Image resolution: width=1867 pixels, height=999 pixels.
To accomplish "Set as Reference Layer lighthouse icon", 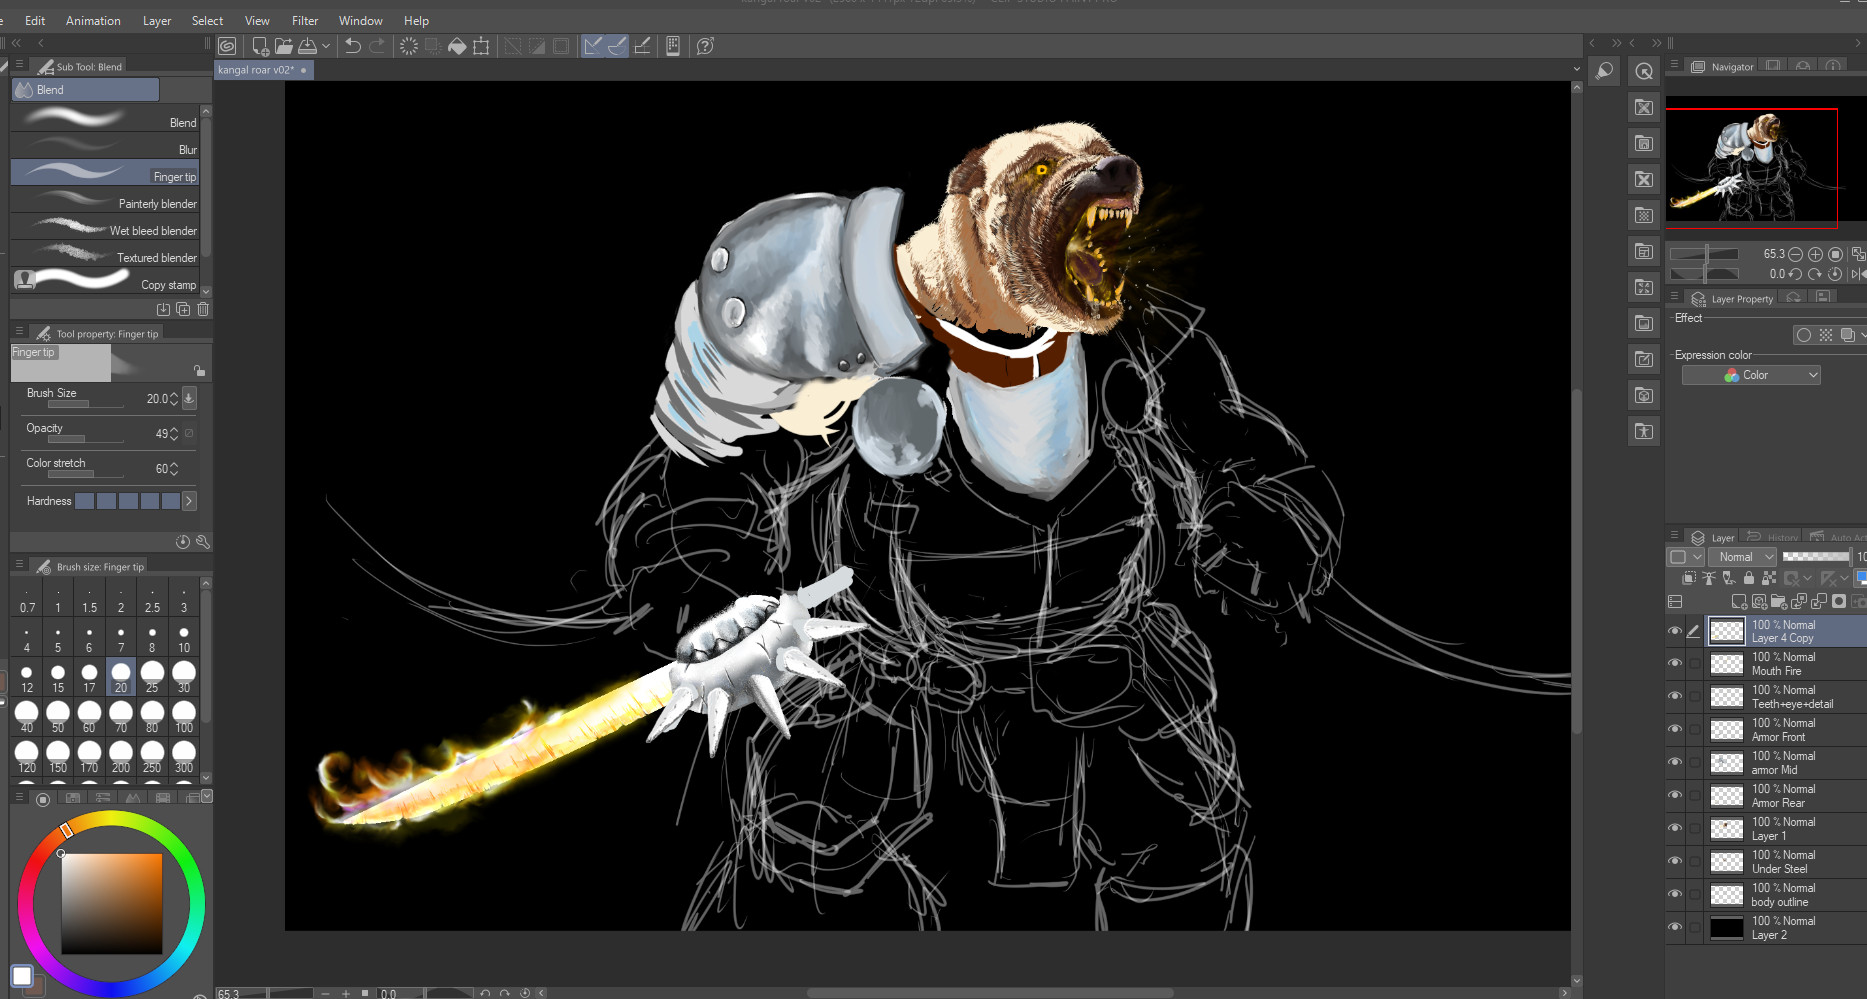I will [x=1709, y=578].
